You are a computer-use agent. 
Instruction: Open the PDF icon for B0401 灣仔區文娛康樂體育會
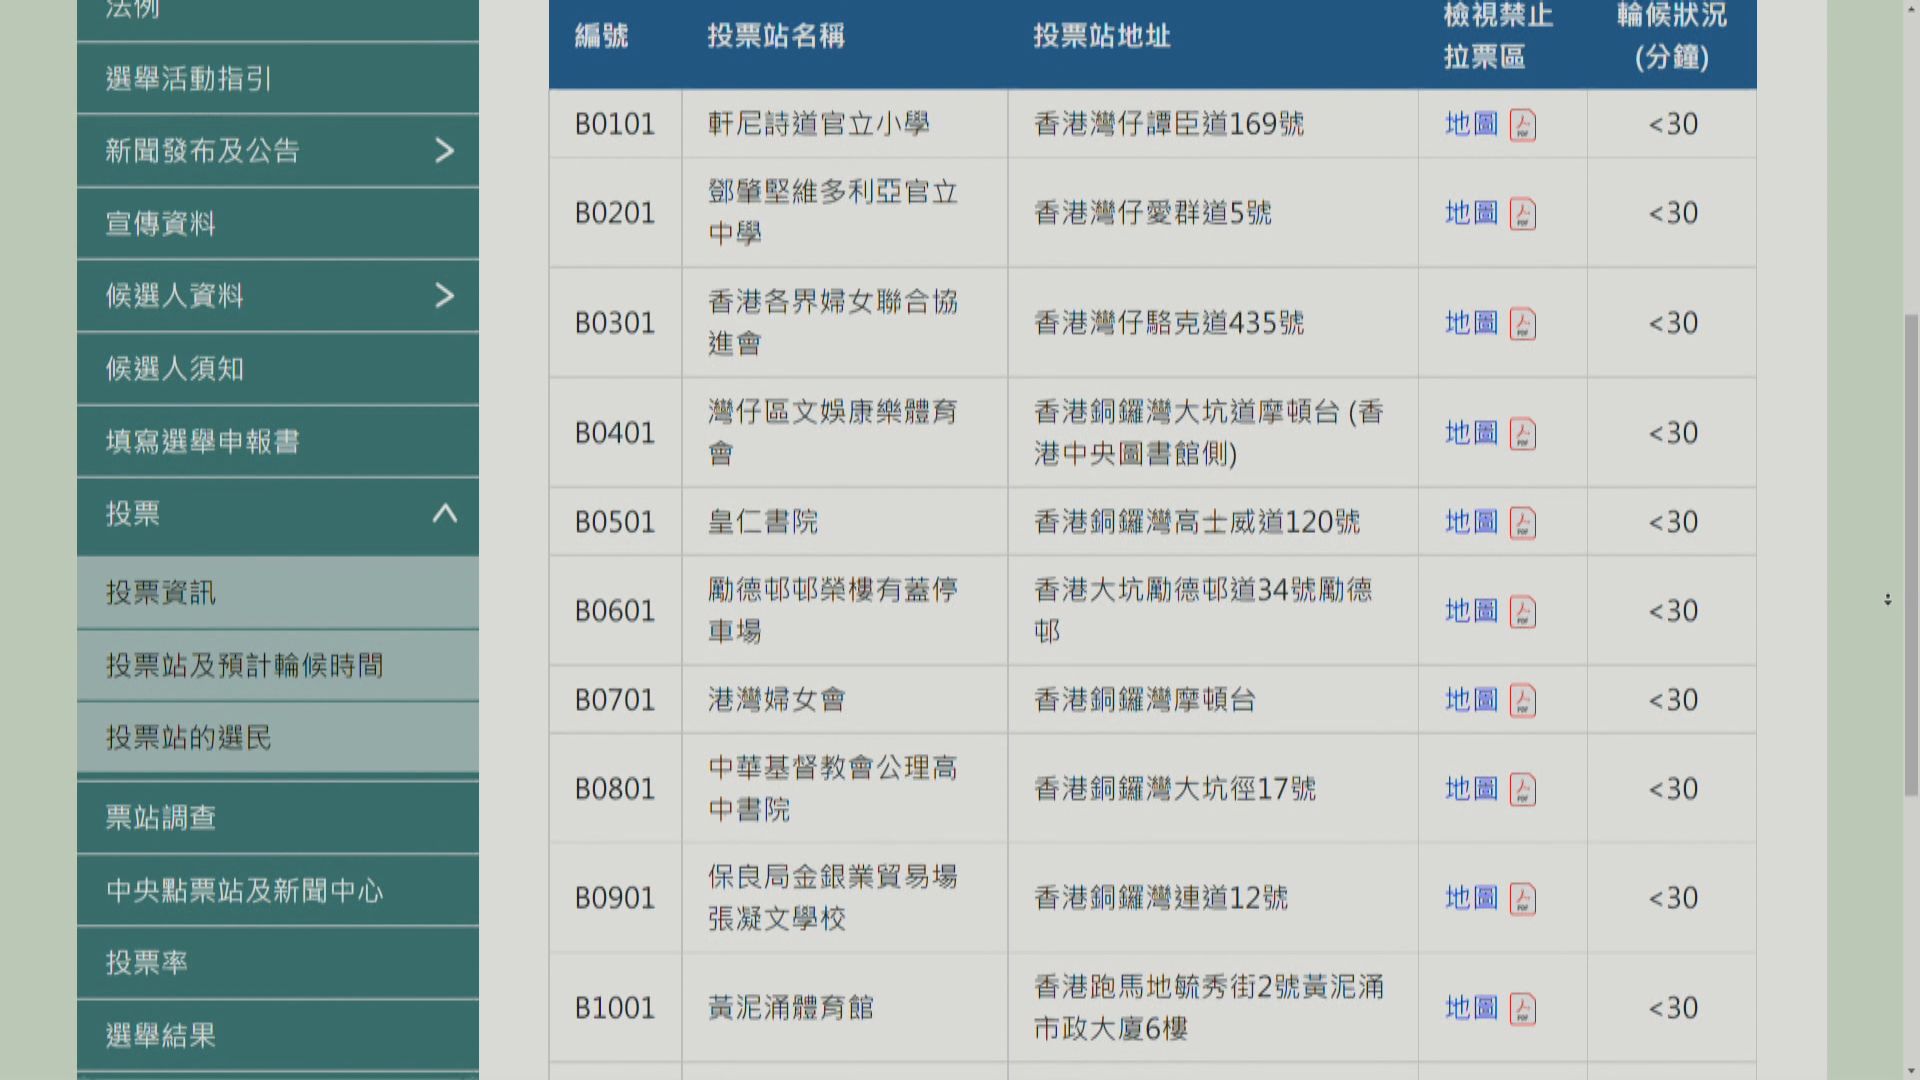[1523, 433]
